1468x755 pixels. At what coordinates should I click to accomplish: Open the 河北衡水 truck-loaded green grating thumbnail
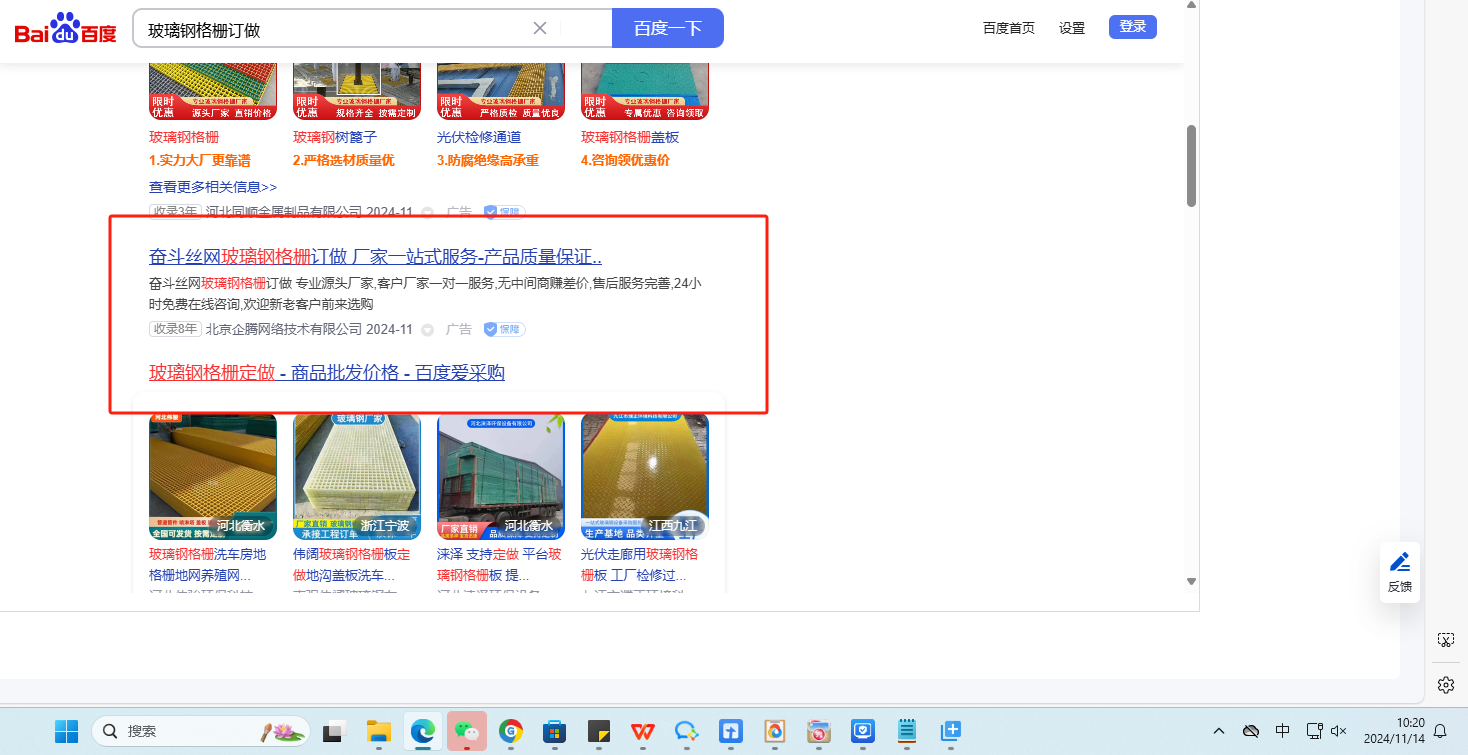501,476
